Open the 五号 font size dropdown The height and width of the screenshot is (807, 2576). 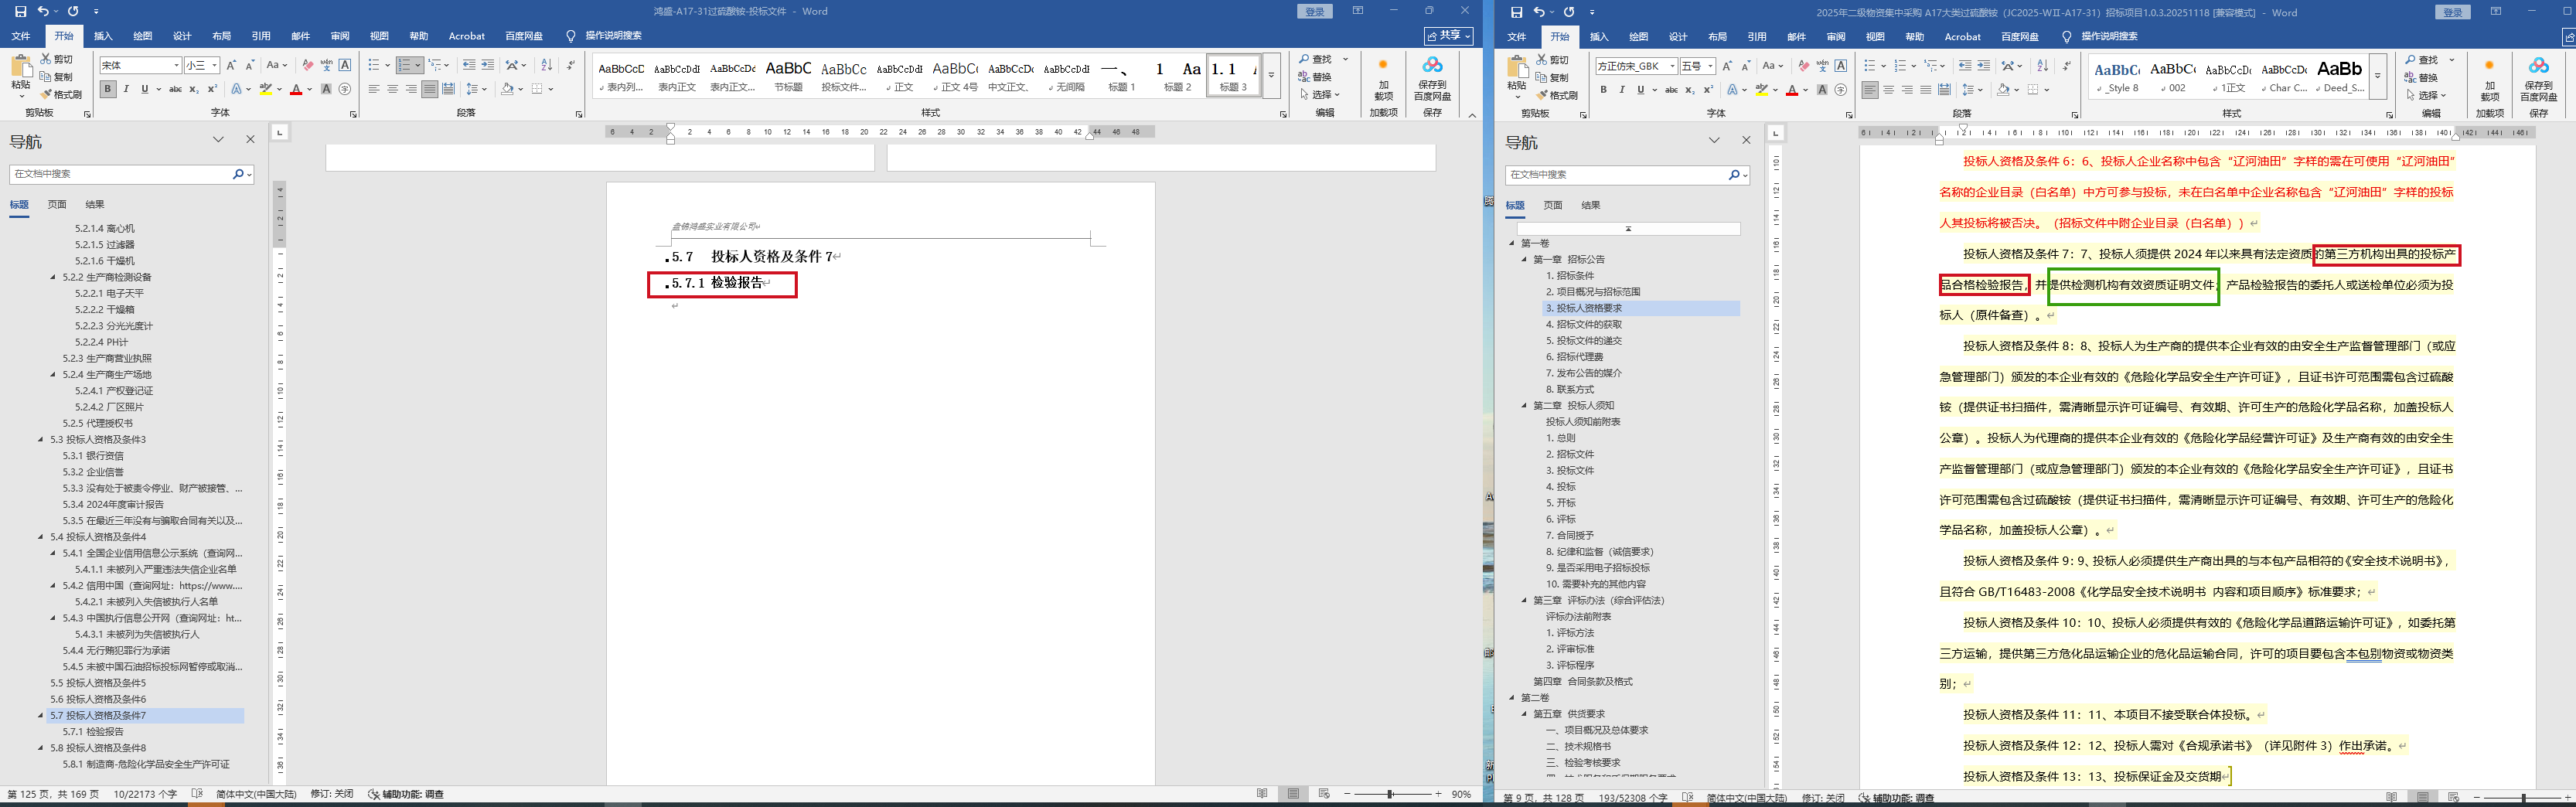pos(1710,66)
